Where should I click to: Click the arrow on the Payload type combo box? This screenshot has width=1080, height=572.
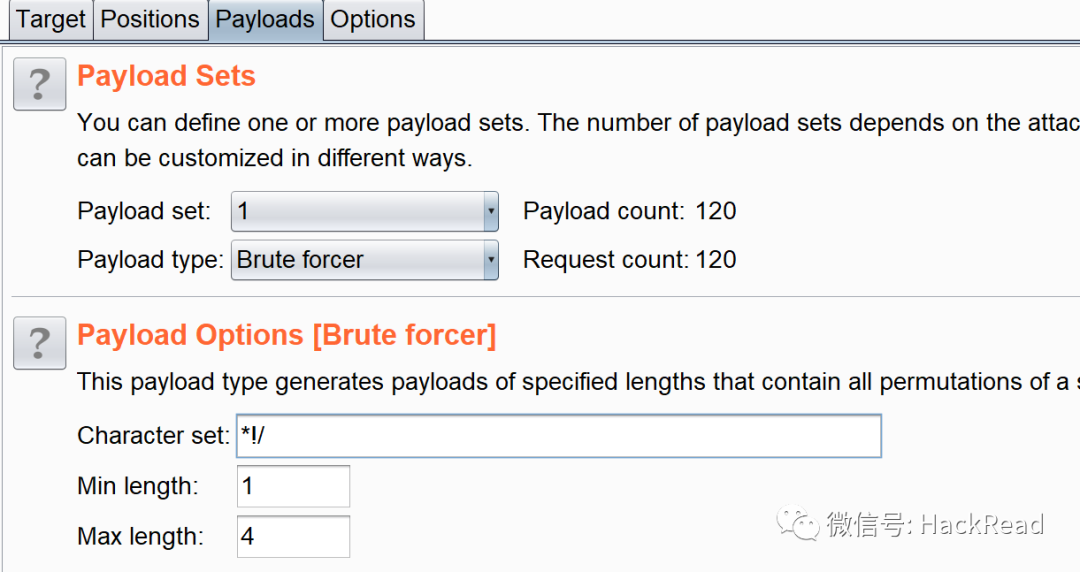point(490,260)
